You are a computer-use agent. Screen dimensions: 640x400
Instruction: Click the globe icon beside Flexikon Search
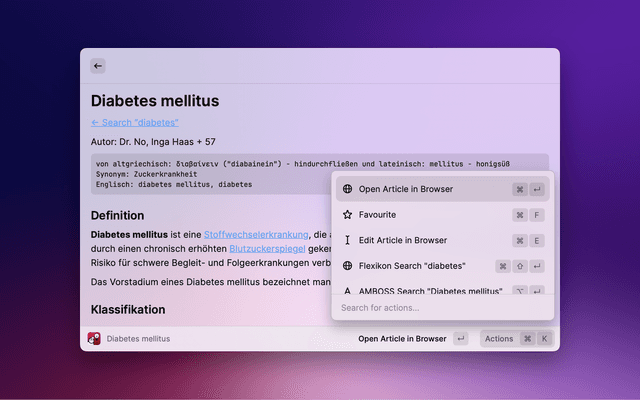pyautogui.click(x=347, y=267)
